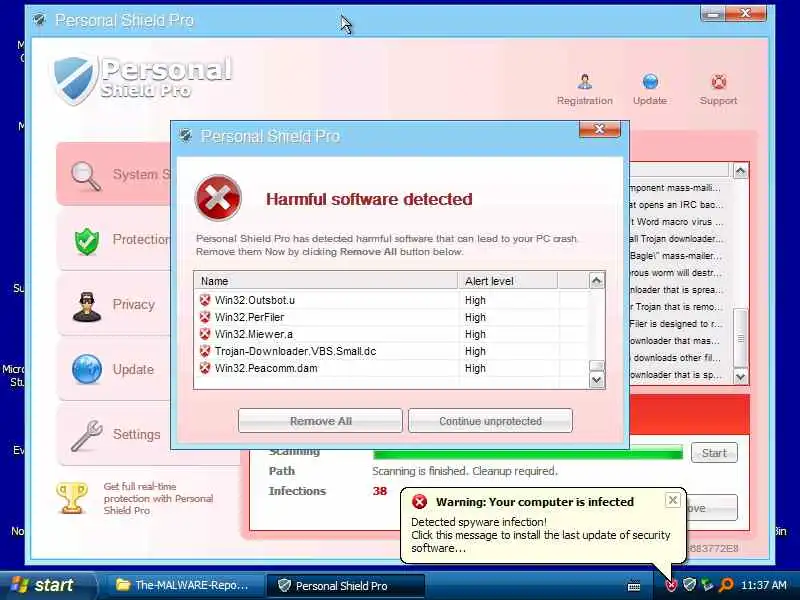
Task: Select the Privacy sidebar tab
Action: [x=115, y=305]
